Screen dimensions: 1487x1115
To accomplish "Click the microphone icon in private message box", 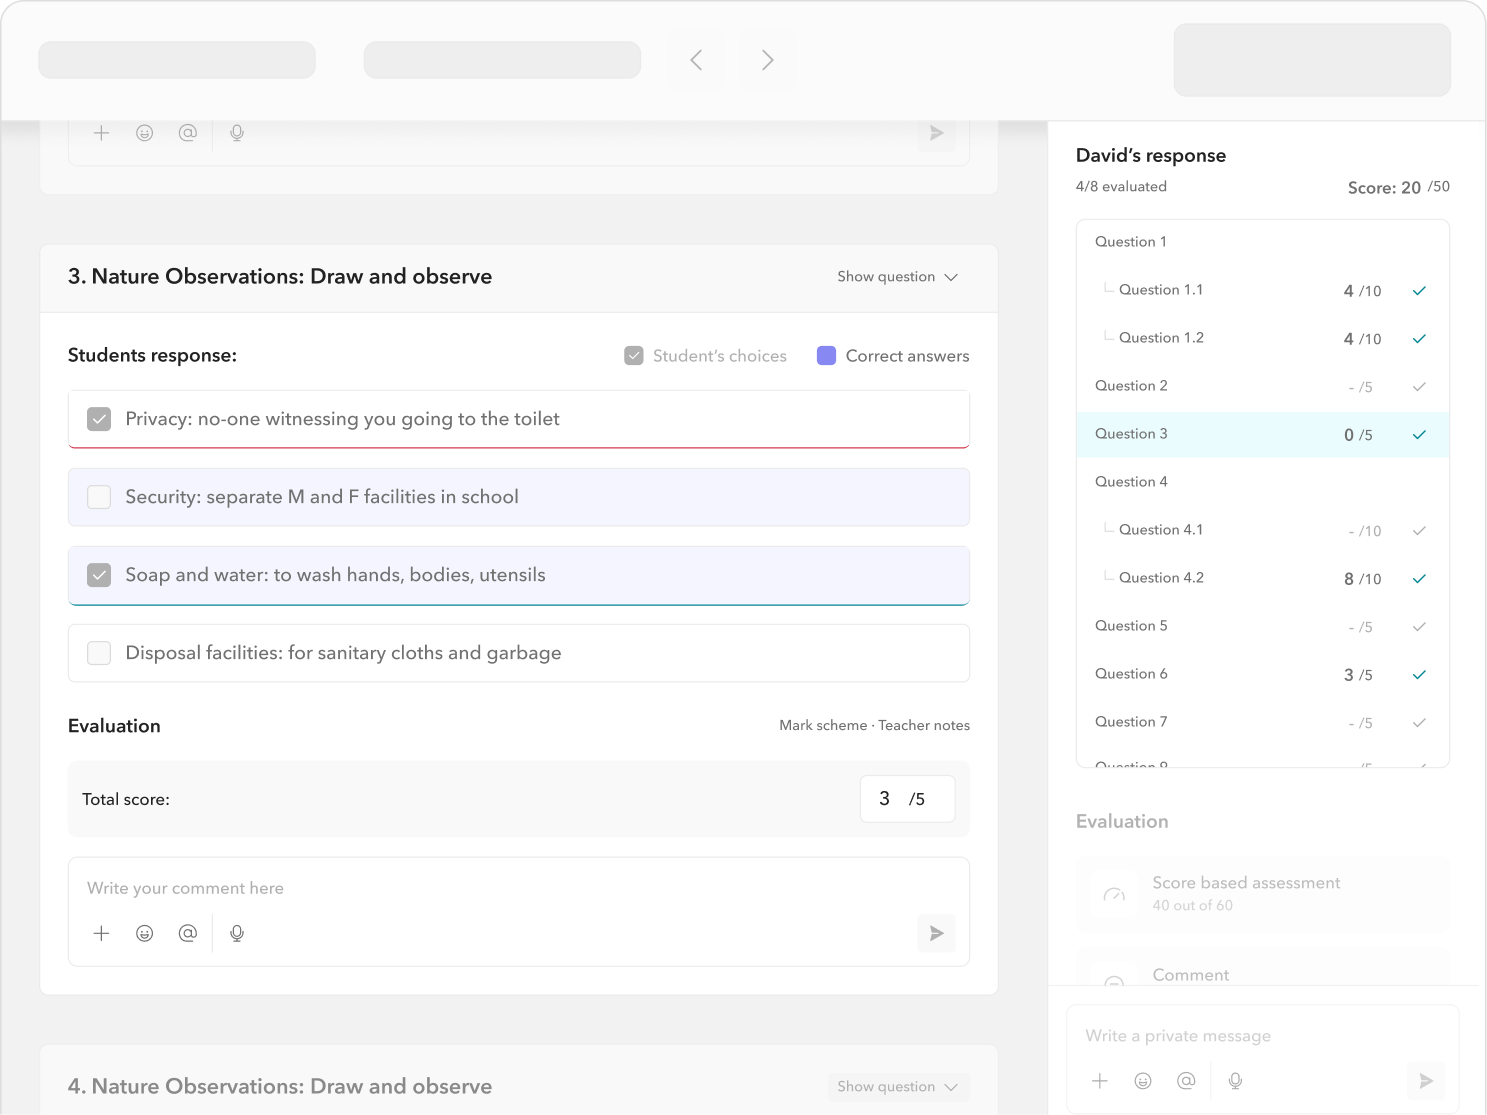I will coord(1235,1080).
